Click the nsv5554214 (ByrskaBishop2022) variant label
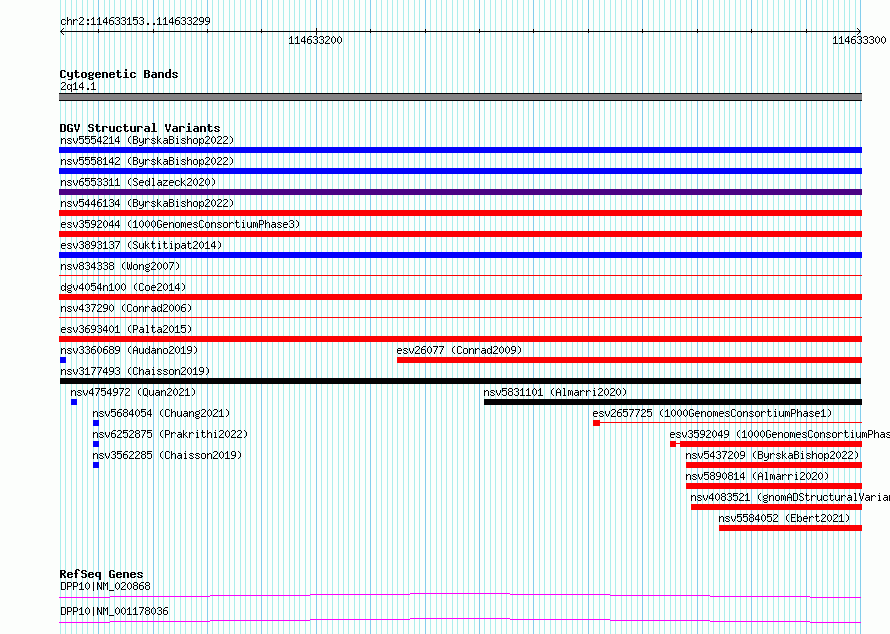Image resolution: width=890 pixels, height=634 pixels. tap(147, 140)
